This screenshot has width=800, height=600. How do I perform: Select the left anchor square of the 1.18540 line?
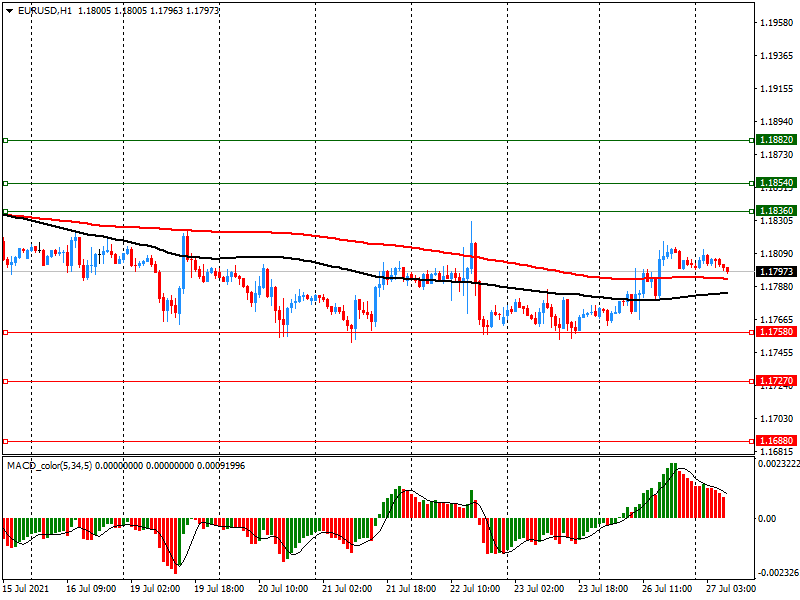(6, 183)
